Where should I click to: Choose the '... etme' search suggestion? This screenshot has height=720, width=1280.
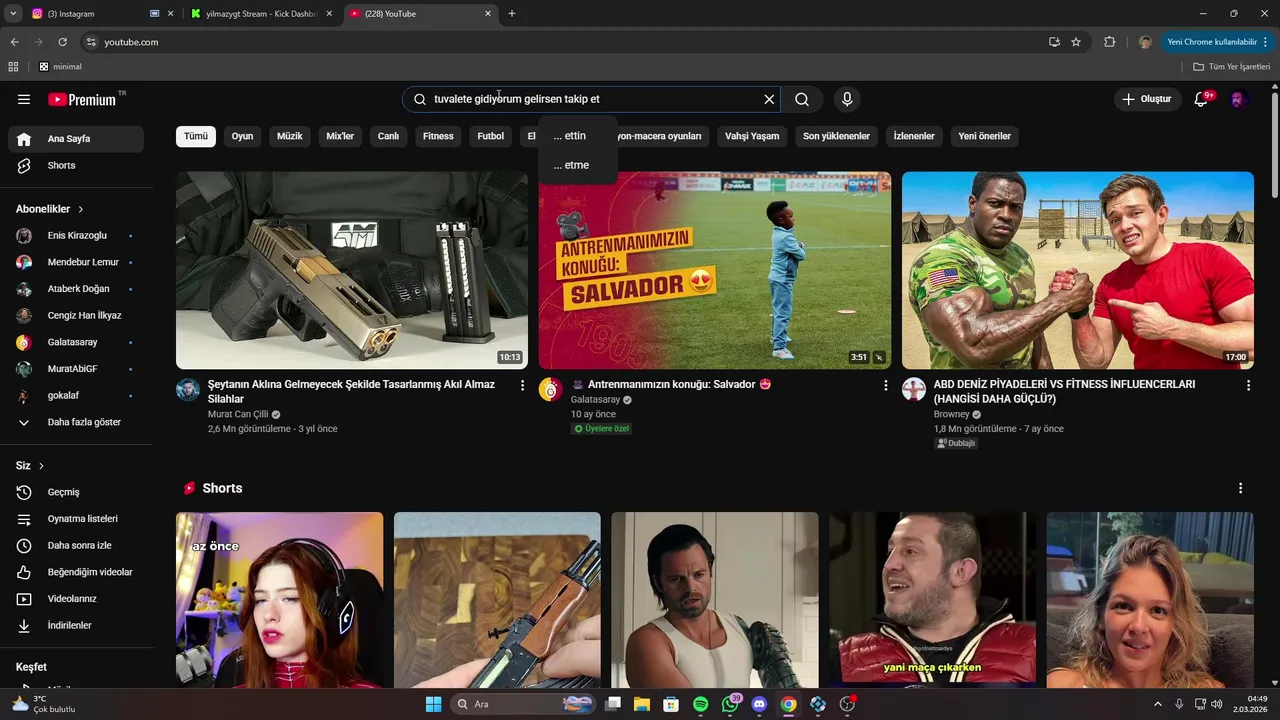pyautogui.click(x=578, y=165)
